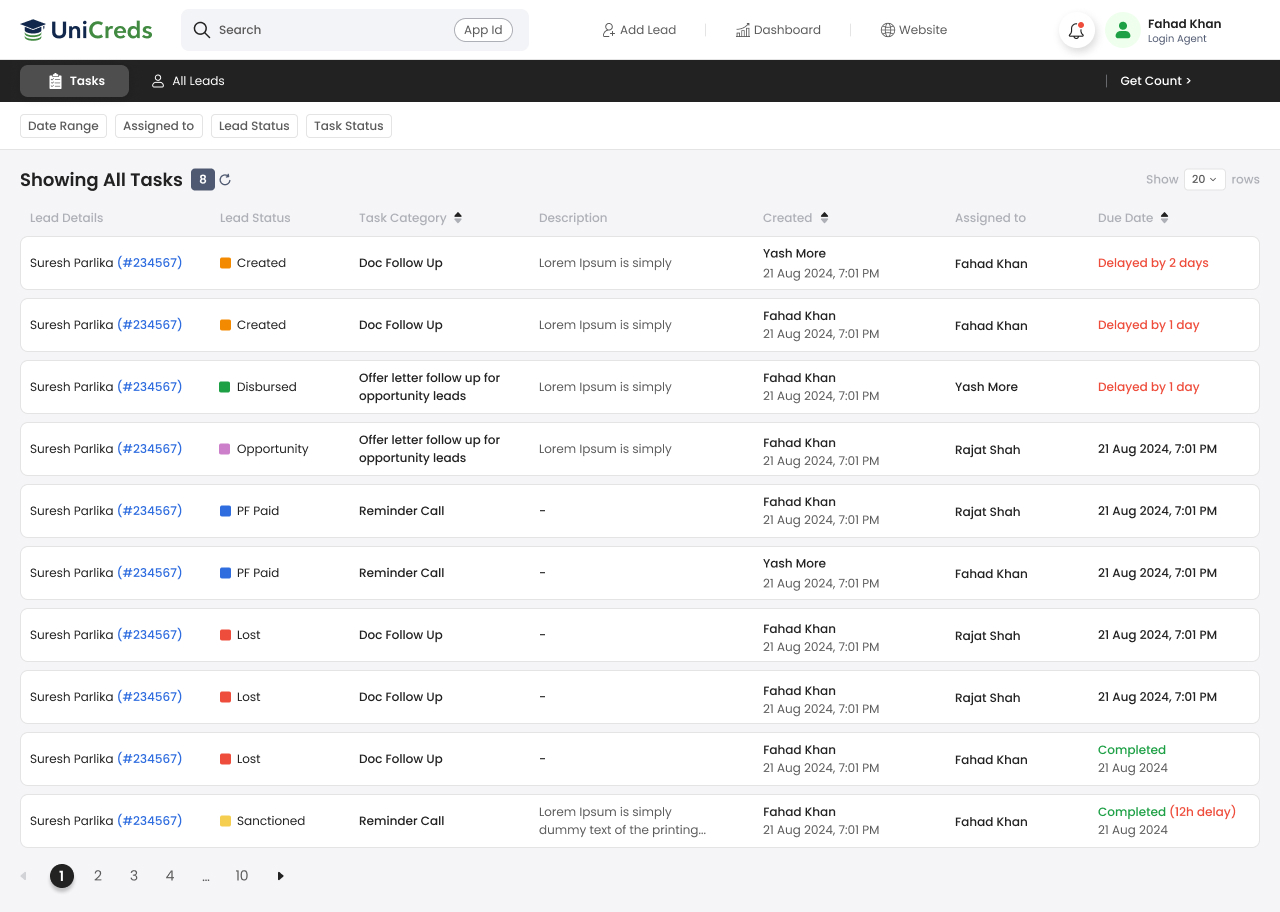Open the Date Range filter

pos(63,126)
